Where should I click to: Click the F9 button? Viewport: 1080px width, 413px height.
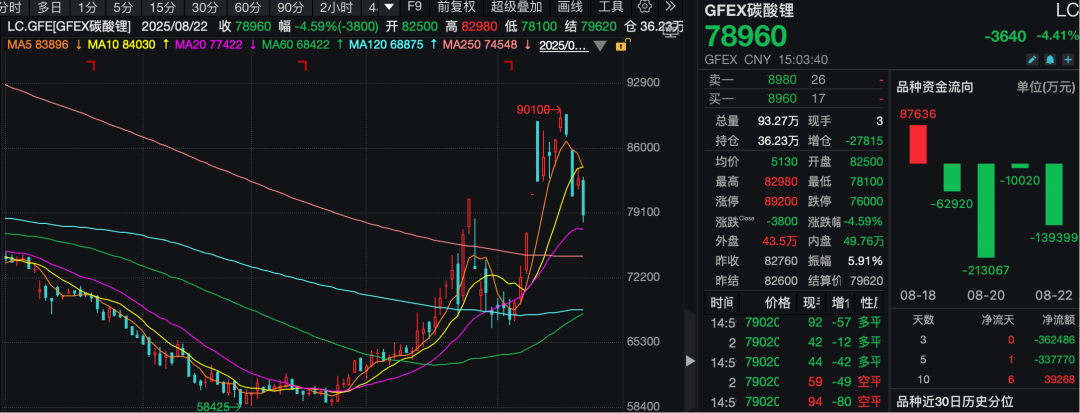click(414, 8)
